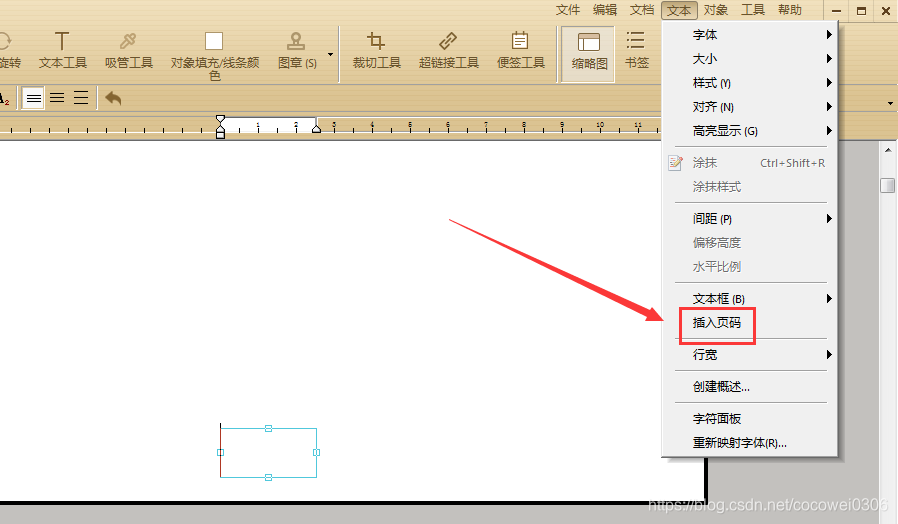Click the vertical scrollbar up arrow
This screenshot has width=898, height=524.
[888, 151]
